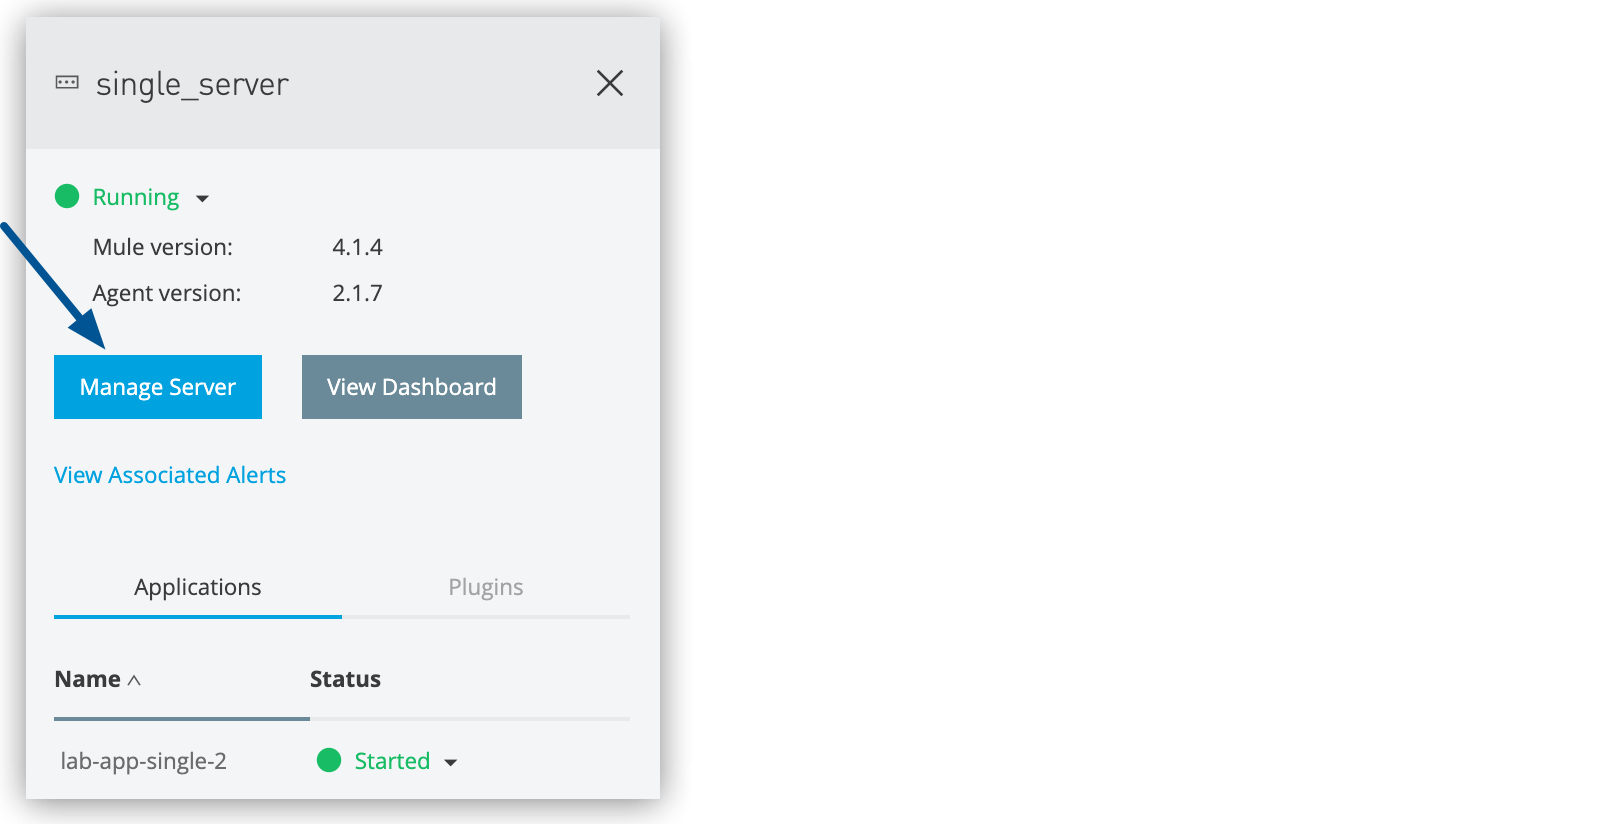This screenshot has height=824, width=1602.
Task: Open View Dashboard for the server
Action: click(411, 387)
